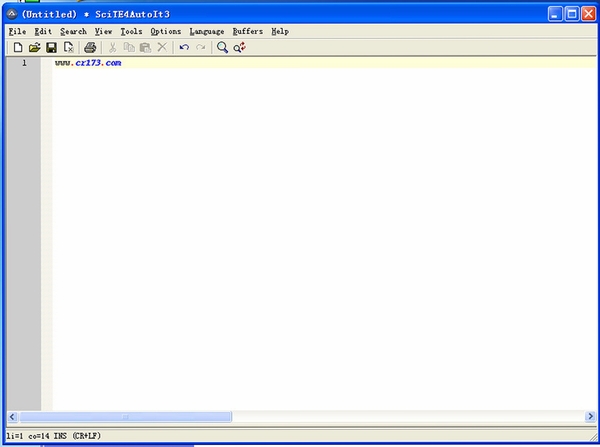The height and width of the screenshot is (447, 600).
Task: Open Find with magnifying glass icon
Action: [x=222, y=47]
